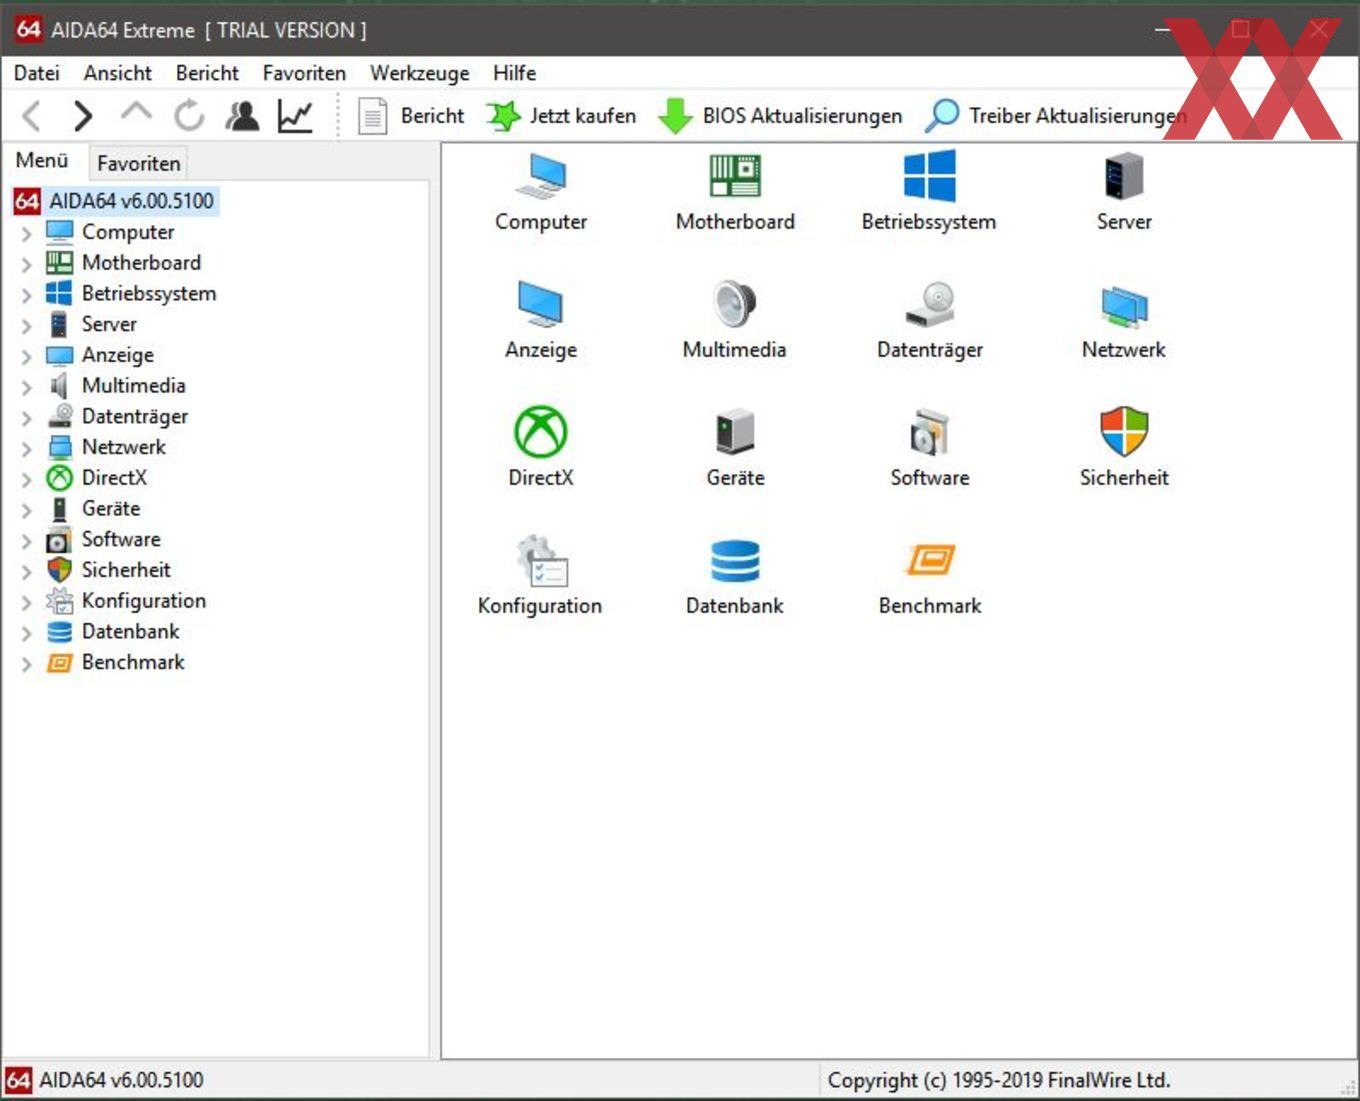Screen dimensions: 1360x1101
Task: Open the Multimedia speaker icon in main pane
Action: click(735, 304)
